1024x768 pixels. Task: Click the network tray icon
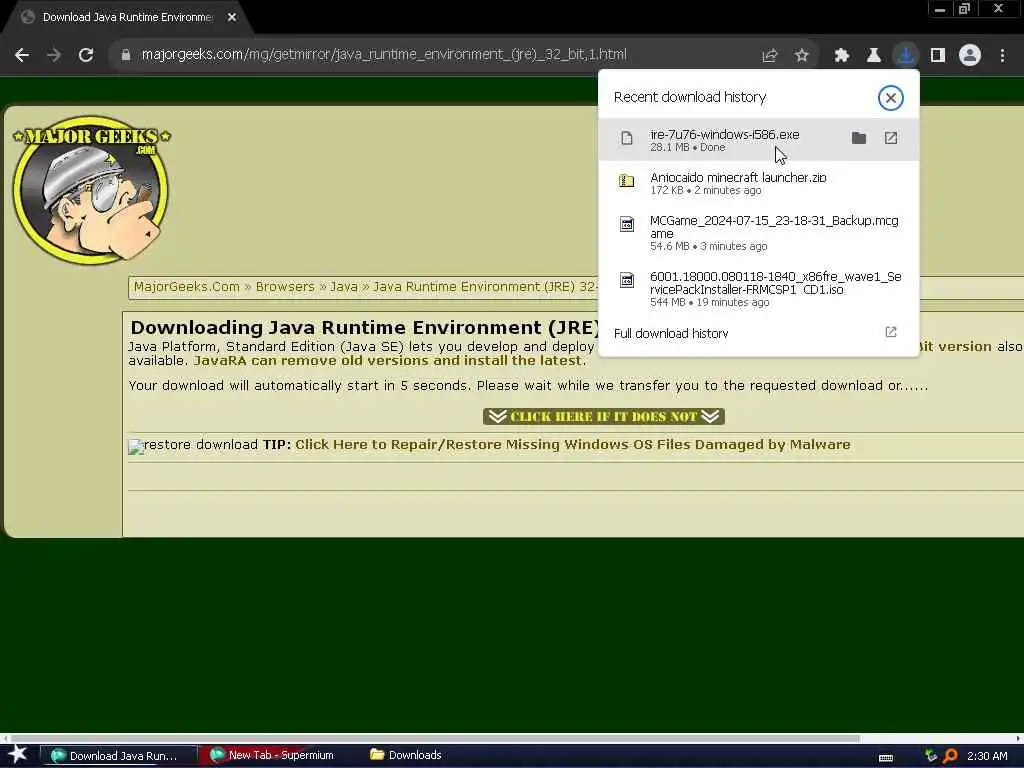[931, 756]
